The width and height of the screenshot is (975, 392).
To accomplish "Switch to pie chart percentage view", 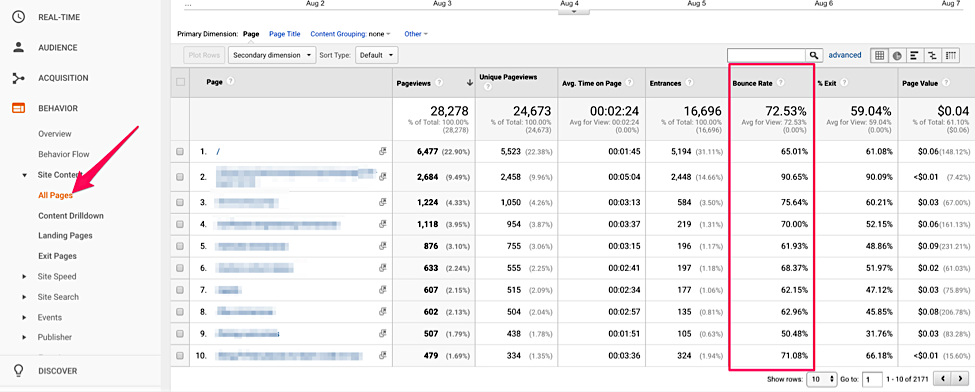I will tap(897, 55).
